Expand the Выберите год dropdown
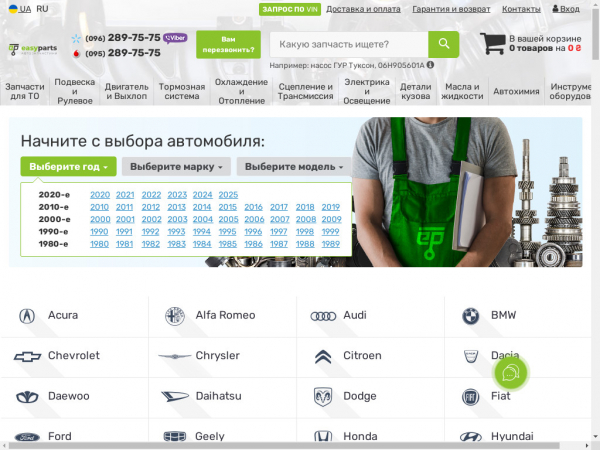Viewport: 600px width, 450px height. pyautogui.click(x=68, y=166)
